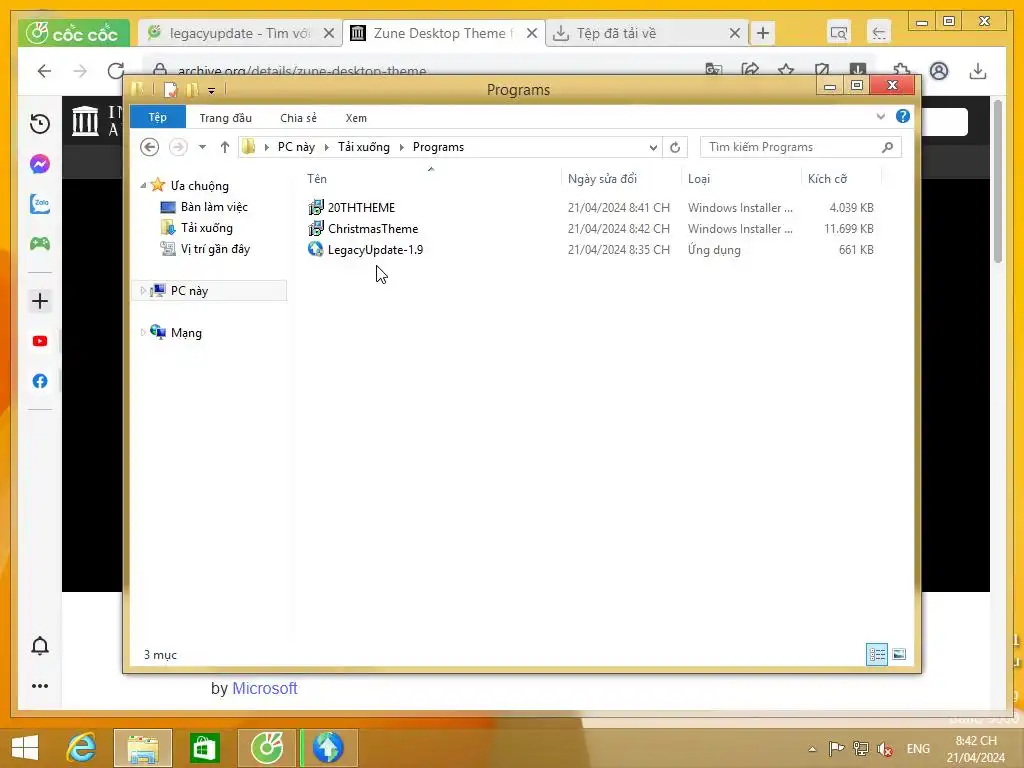
Task: Close the Zune Desktop Theme tab
Action: 532,33
